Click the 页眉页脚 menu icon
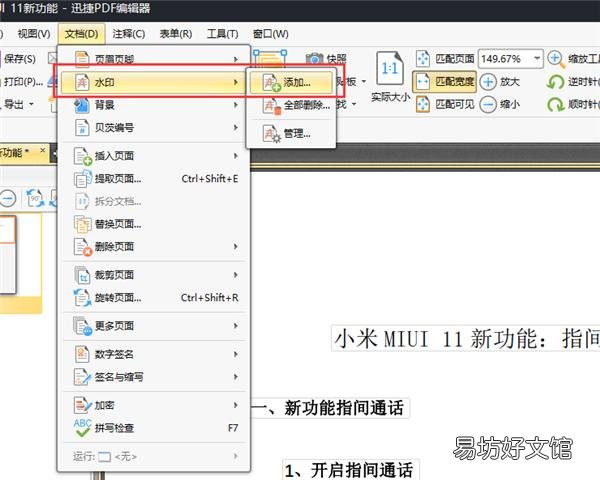 coord(82,58)
